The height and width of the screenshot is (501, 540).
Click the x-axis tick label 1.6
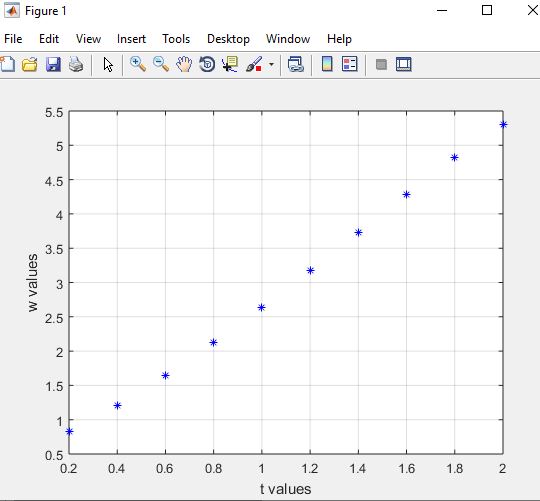point(406,469)
